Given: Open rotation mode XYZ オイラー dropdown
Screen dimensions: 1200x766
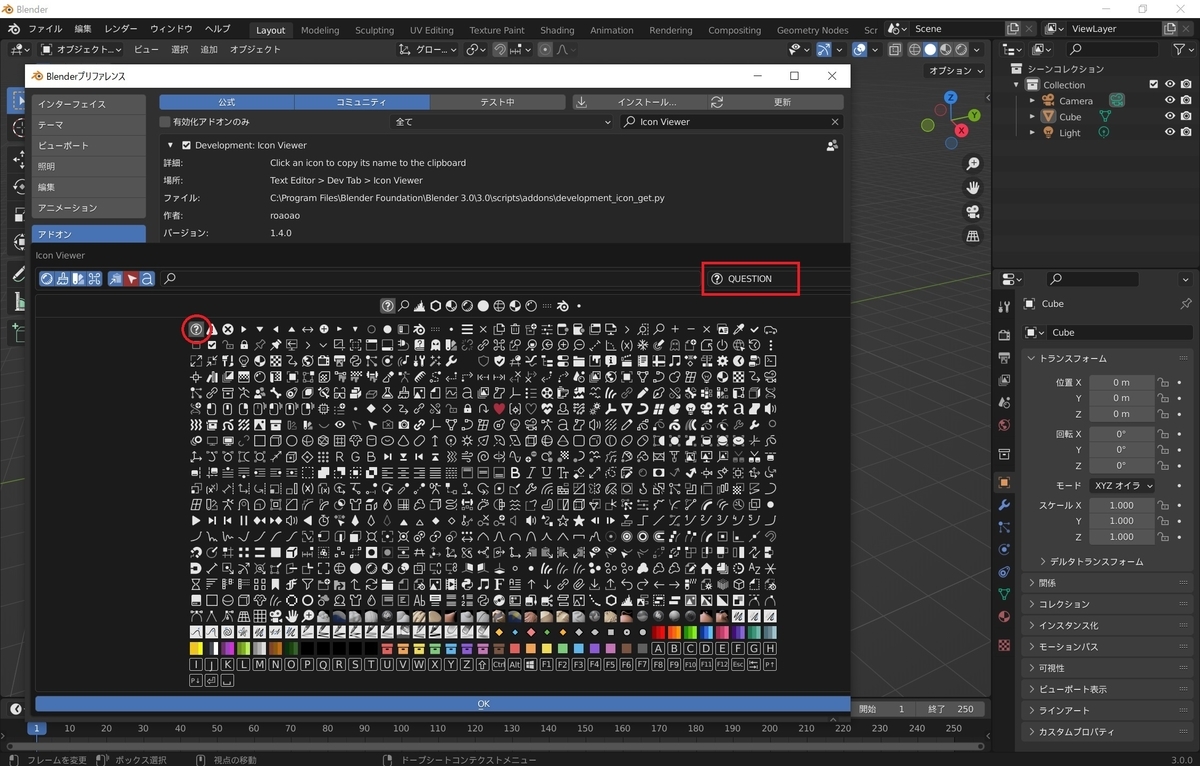Looking at the screenshot, I should pos(1121,485).
